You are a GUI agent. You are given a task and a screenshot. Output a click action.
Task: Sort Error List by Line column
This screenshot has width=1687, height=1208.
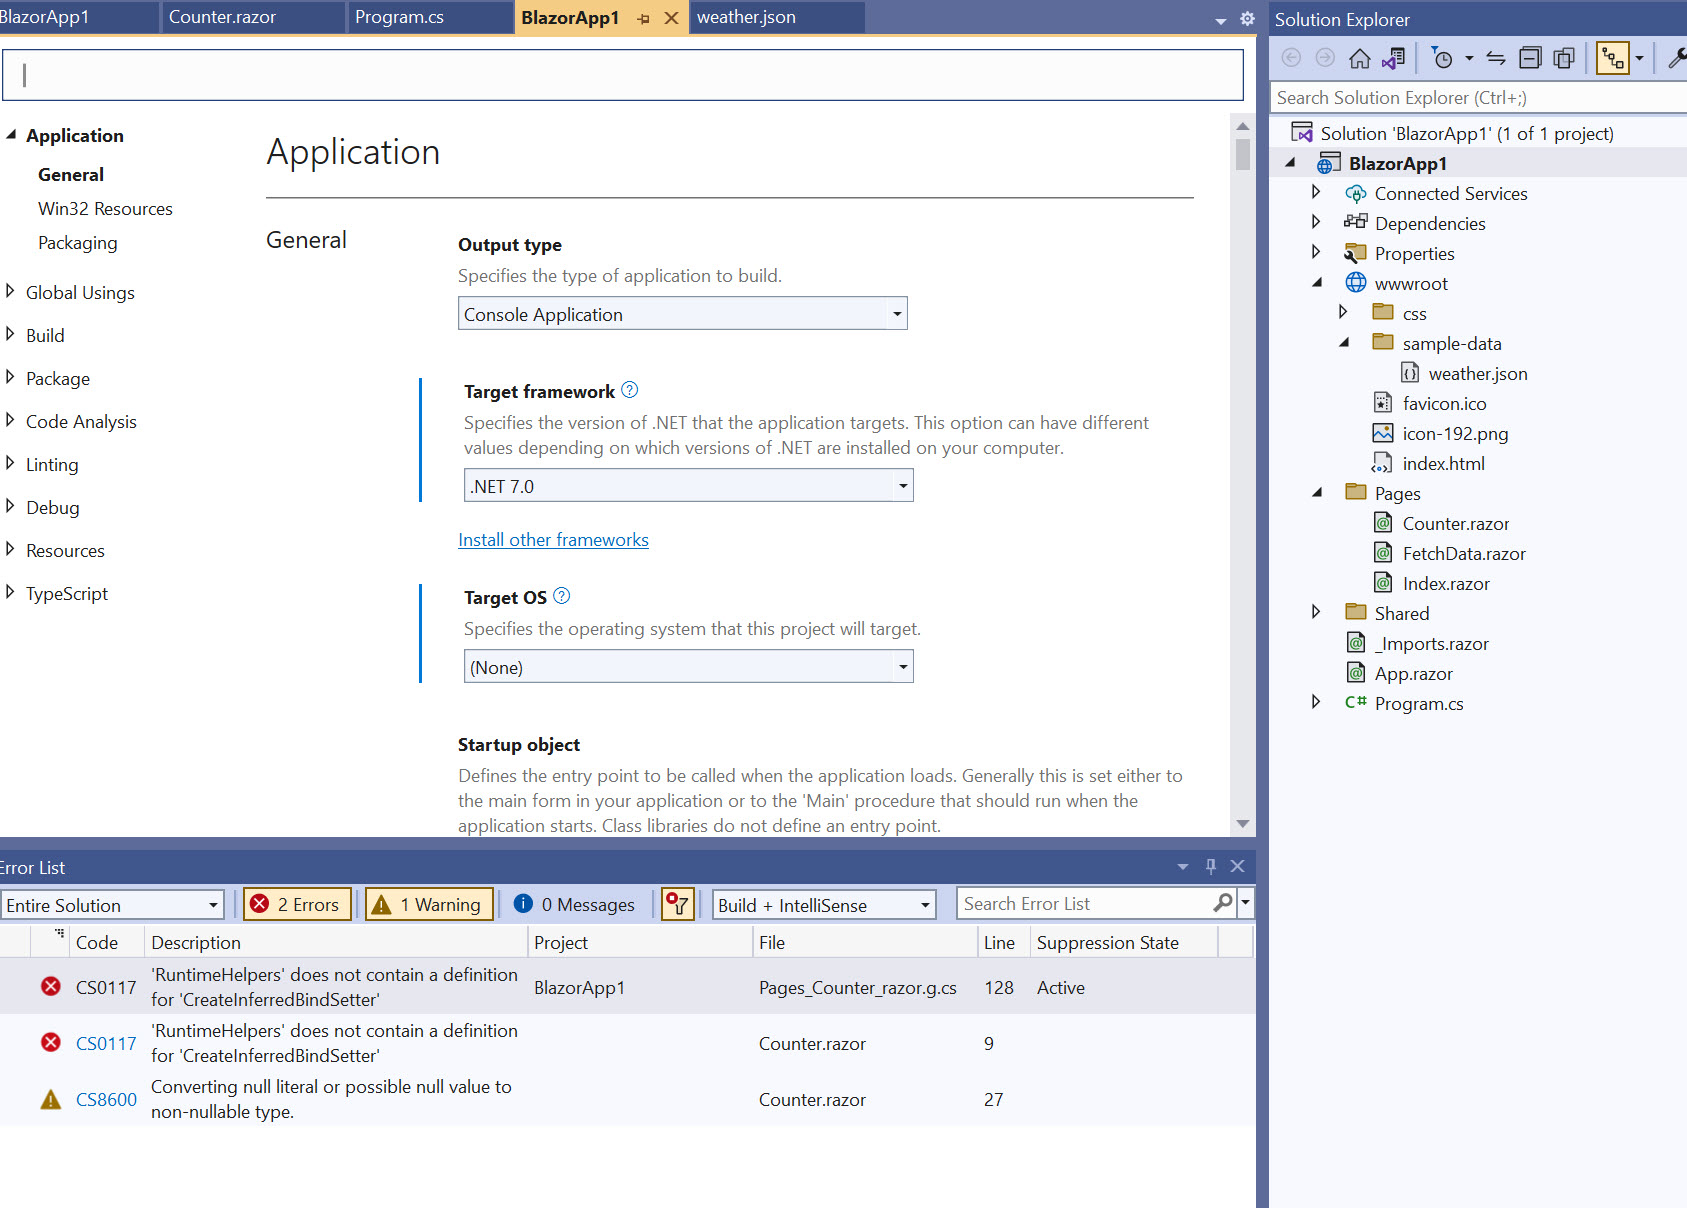pyautogui.click(x=1003, y=942)
